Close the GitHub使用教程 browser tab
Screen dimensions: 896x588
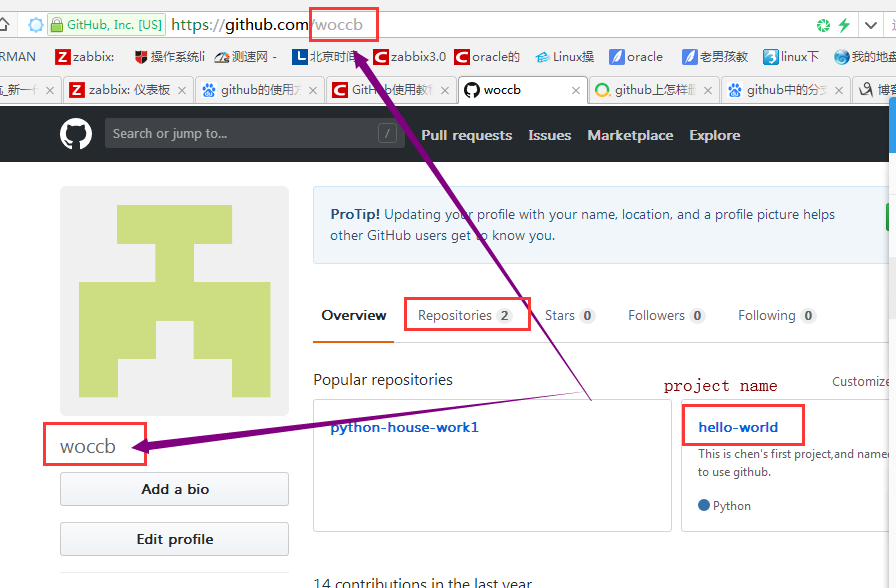pos(445,90)
